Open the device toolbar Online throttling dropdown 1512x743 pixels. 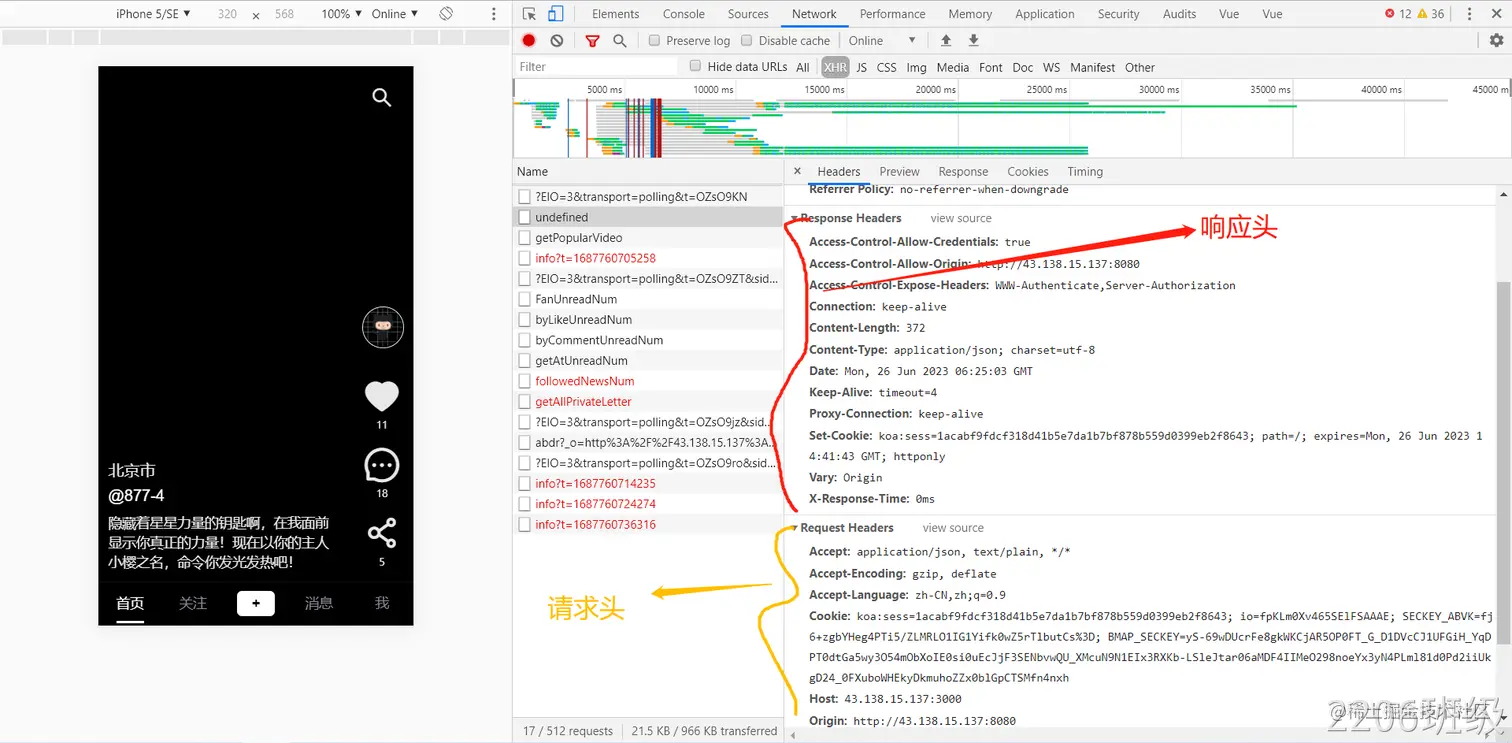click(x=395, y=14)
